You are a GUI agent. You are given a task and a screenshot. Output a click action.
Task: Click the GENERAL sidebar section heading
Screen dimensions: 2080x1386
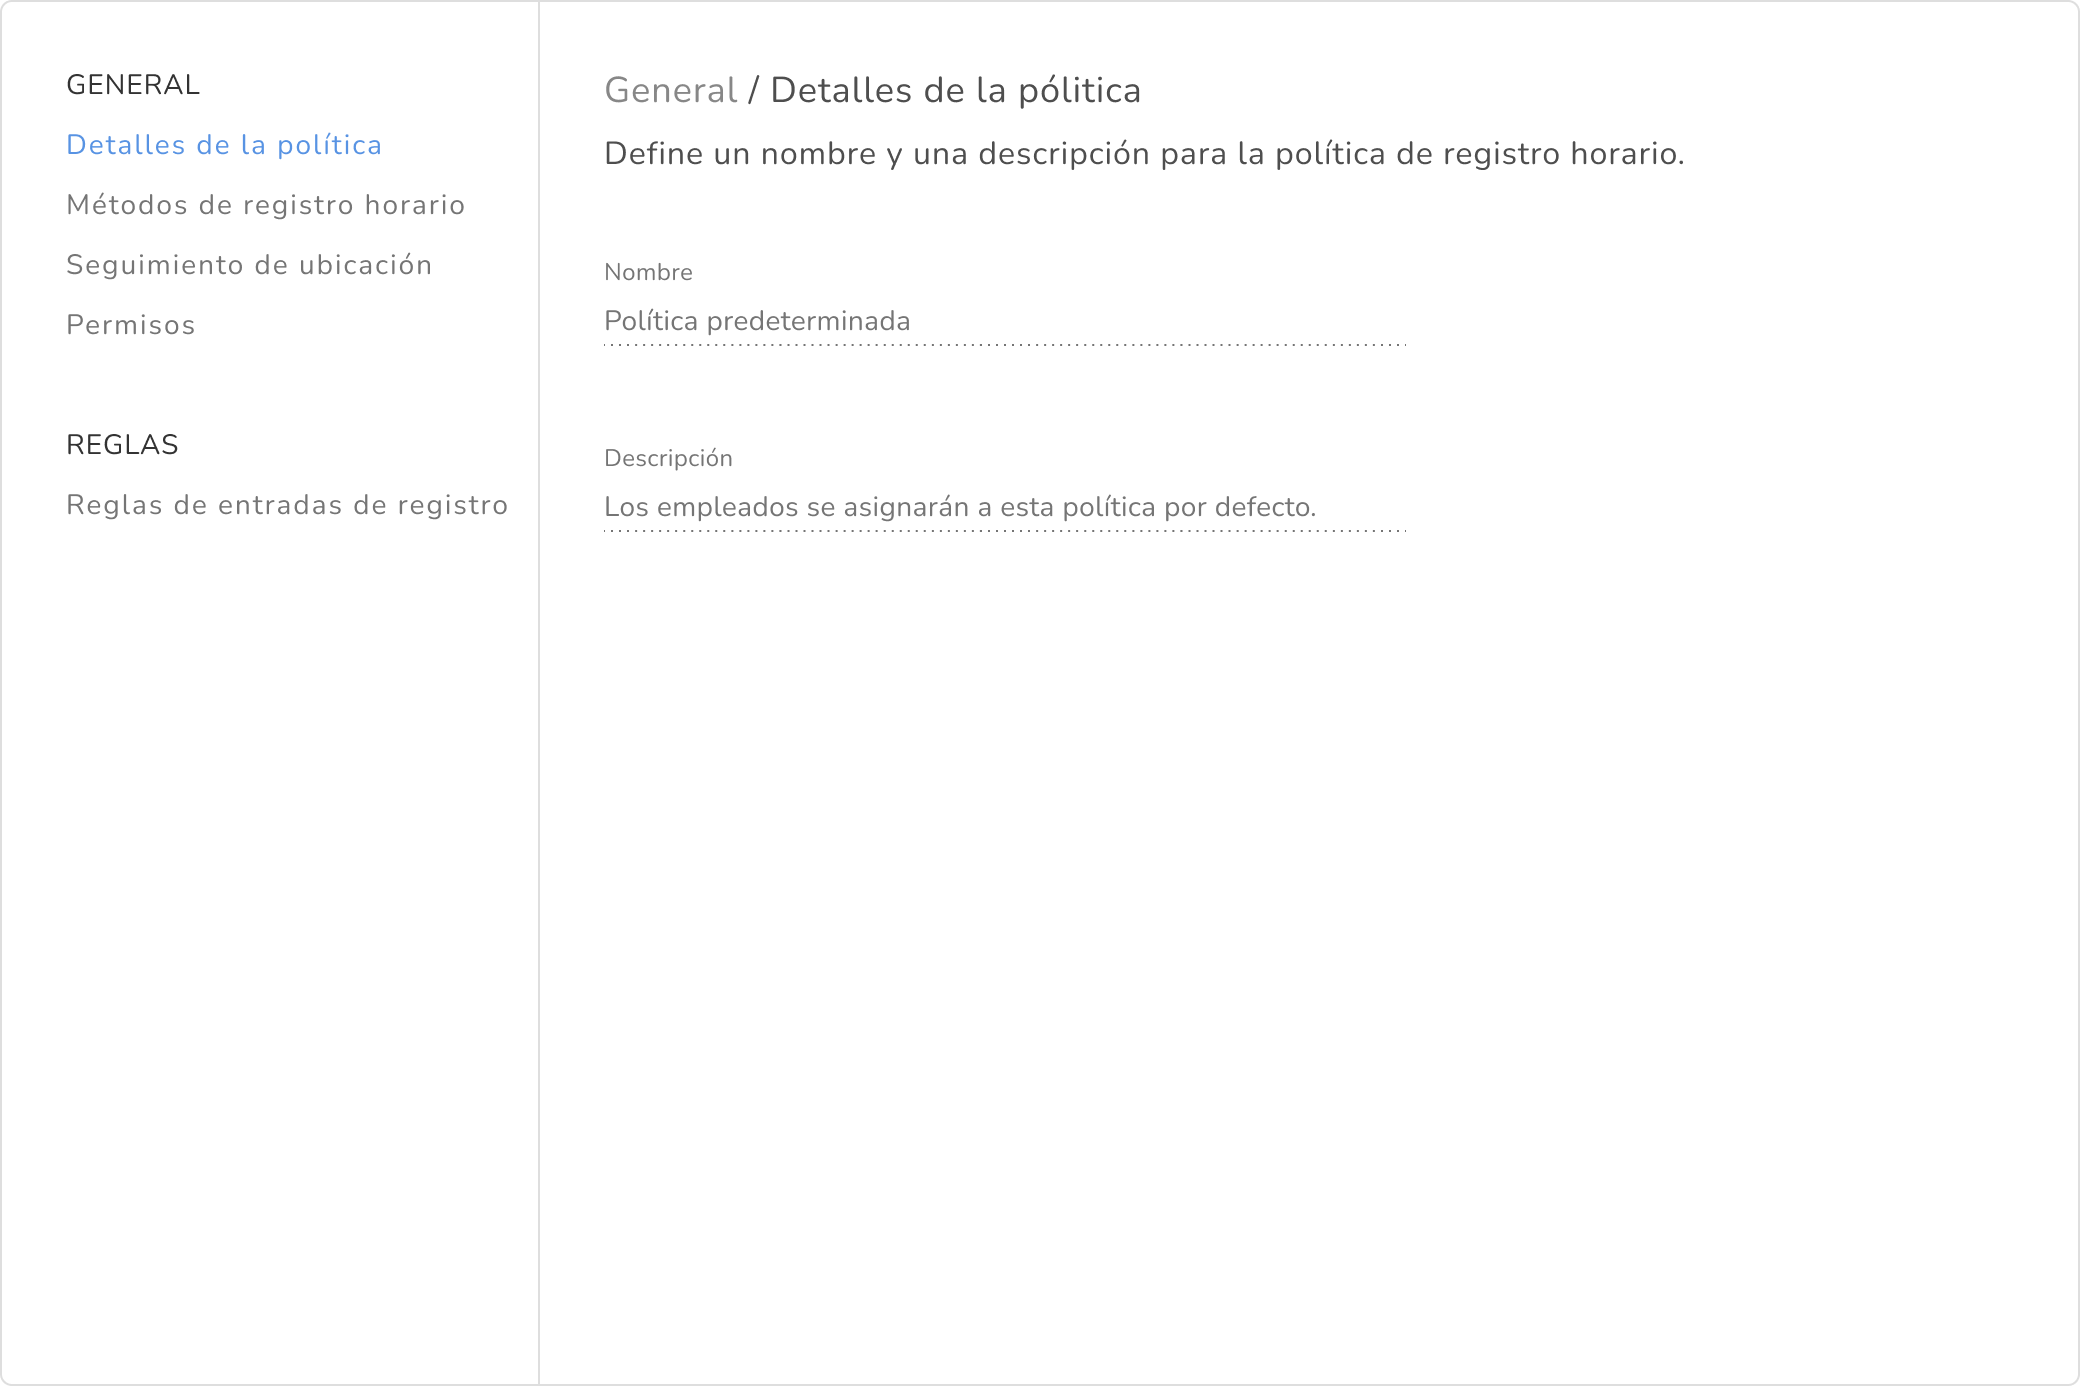[x=133, y=85]
